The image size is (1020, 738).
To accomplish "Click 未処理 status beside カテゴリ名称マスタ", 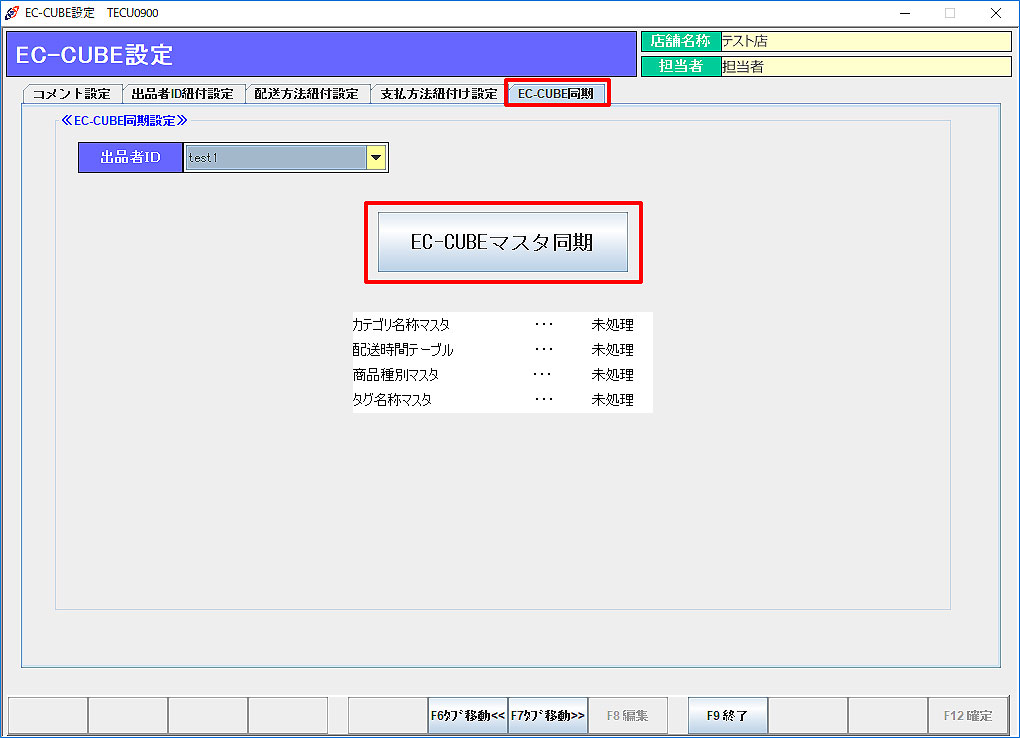I will [x=612, y=324].
